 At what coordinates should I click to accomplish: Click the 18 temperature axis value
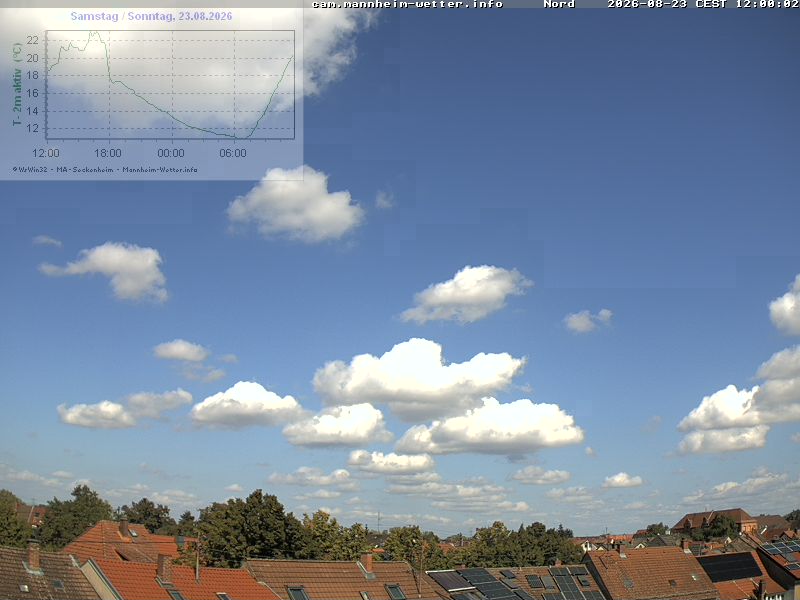33,75
